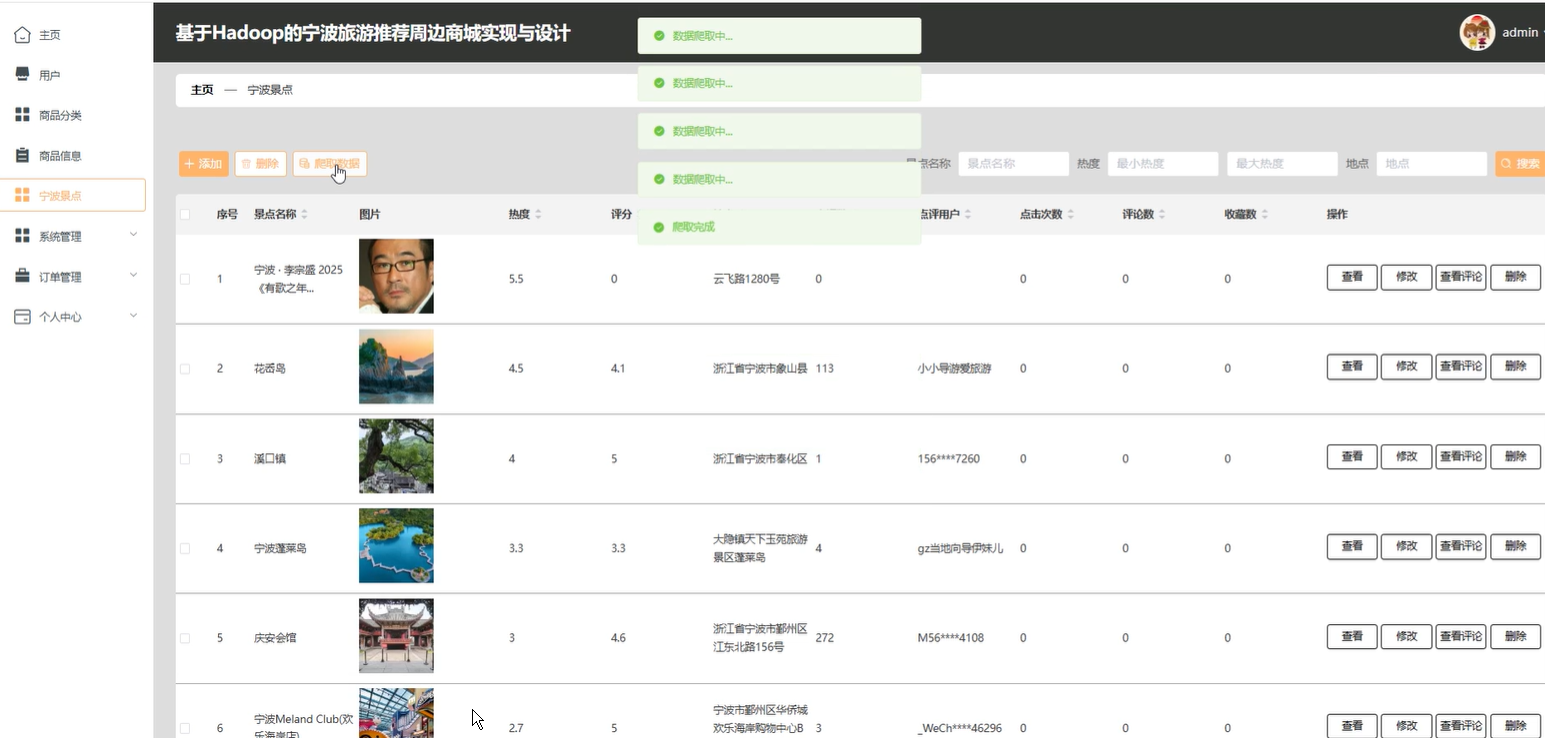
Task: Click 修改 for the 溪口镇 row
Action: (x=1406, y=457)
